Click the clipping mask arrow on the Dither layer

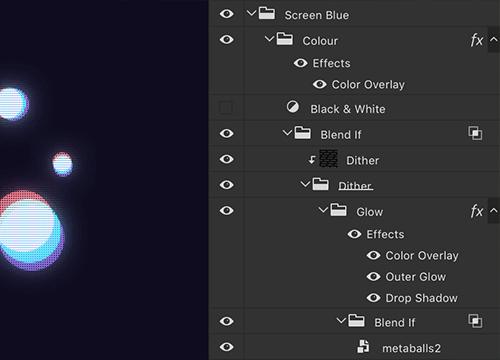click(x=312, y=160)
